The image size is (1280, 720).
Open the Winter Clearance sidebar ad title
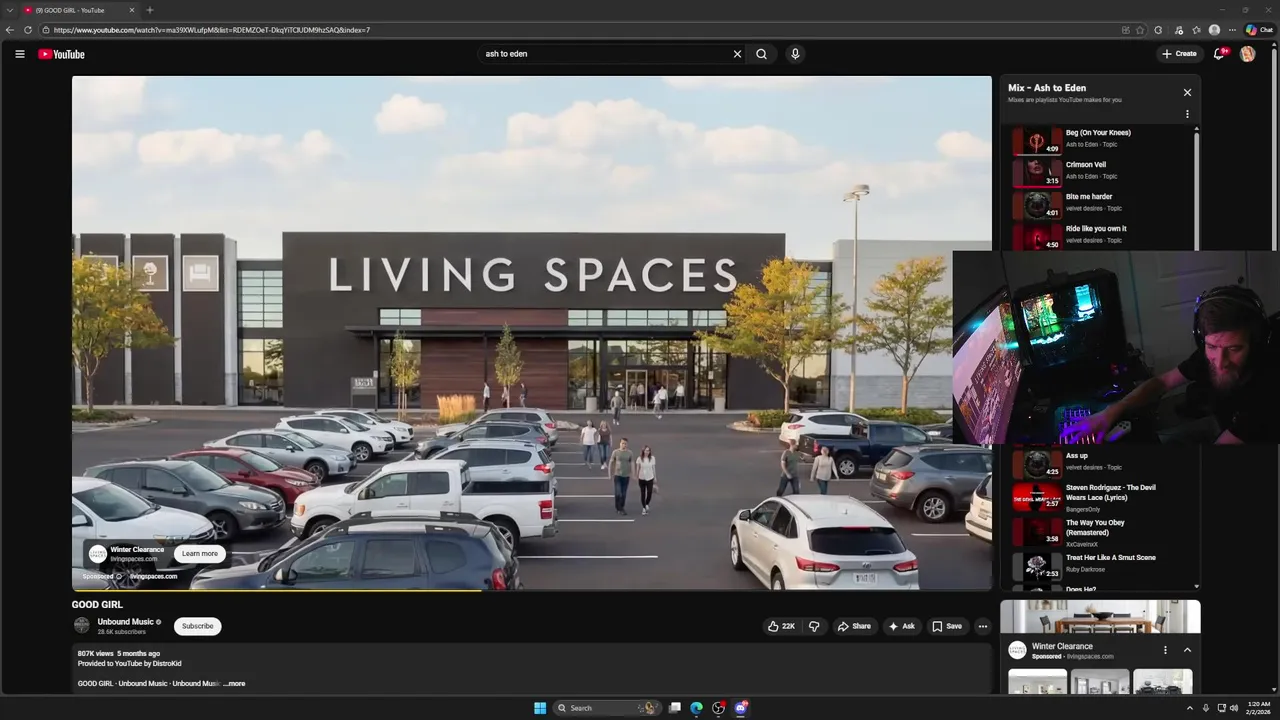pos(1062,646)
